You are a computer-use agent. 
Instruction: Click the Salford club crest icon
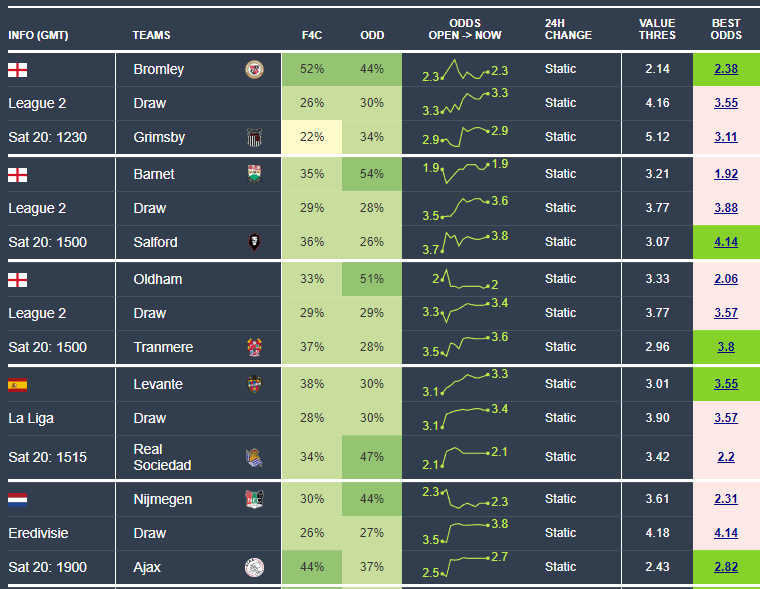tap(254, 242)
